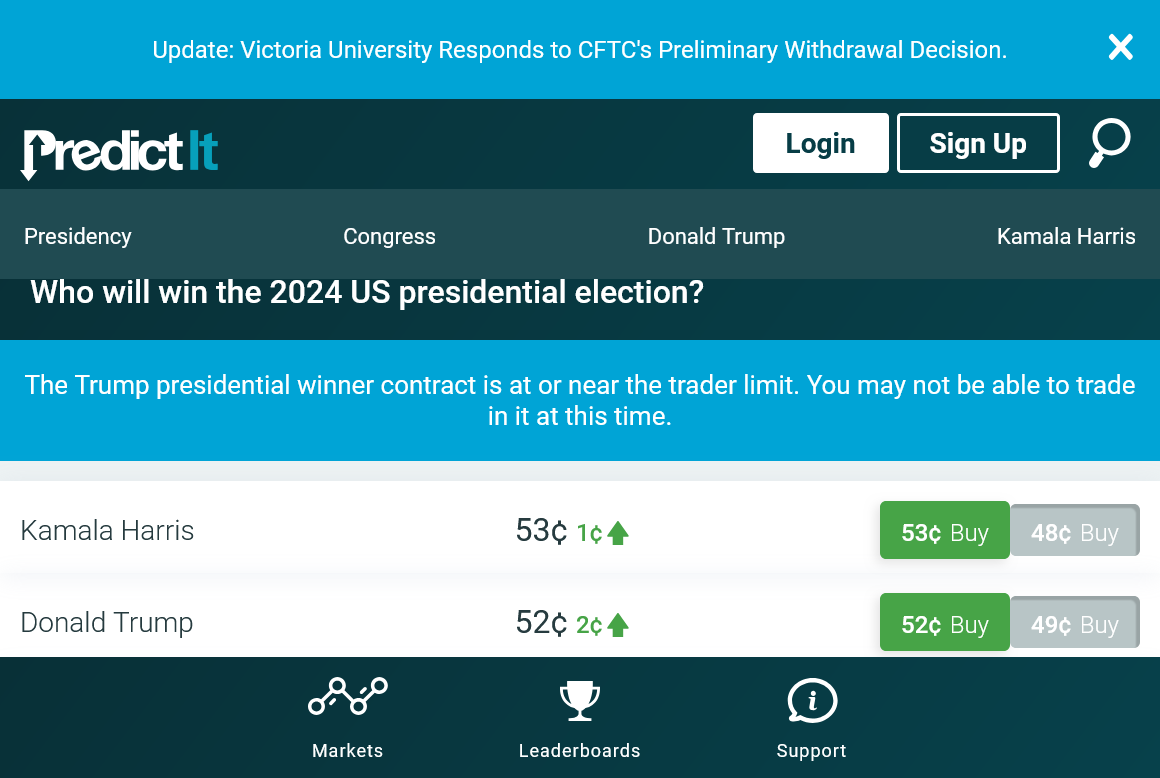Open the 2024 presidential election market title
This screenshot has height=778, width=1160.
(367, 293)
